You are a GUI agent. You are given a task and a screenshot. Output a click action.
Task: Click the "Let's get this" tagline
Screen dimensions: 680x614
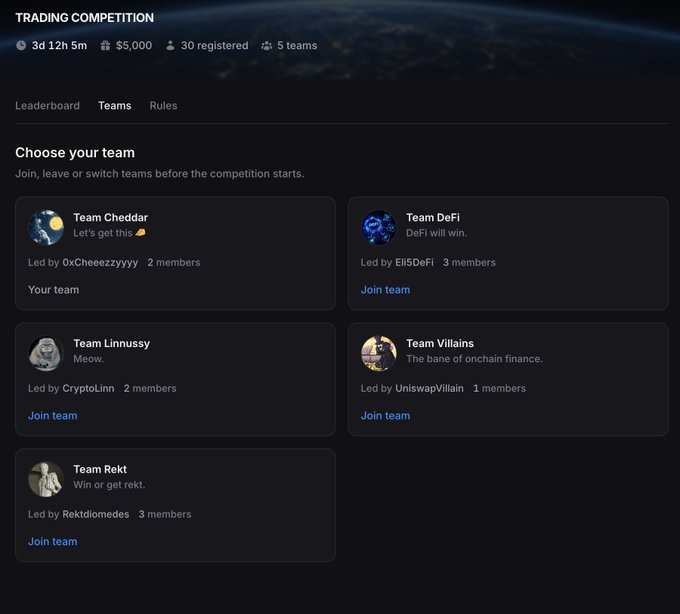coord(103,233)
